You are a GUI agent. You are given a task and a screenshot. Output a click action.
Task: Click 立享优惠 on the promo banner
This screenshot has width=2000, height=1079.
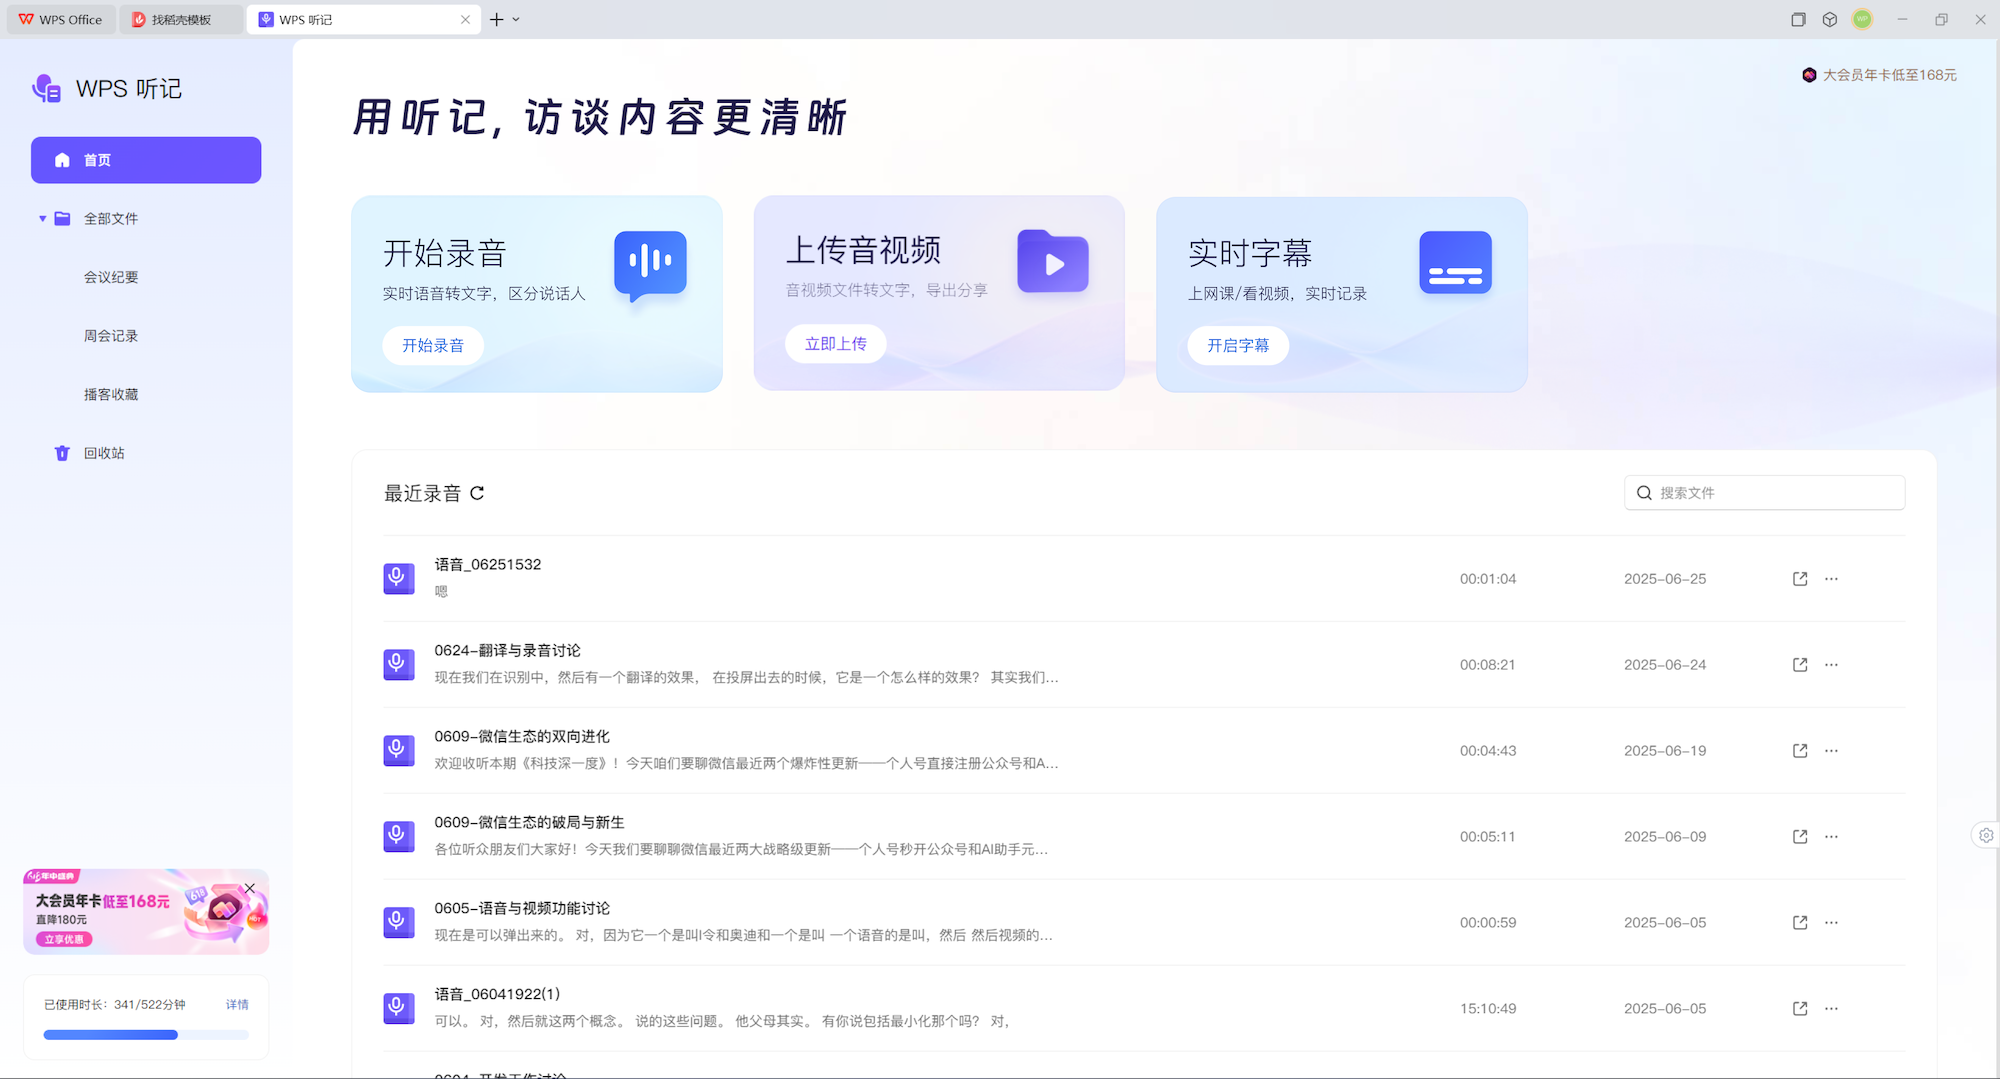[65, 939]
